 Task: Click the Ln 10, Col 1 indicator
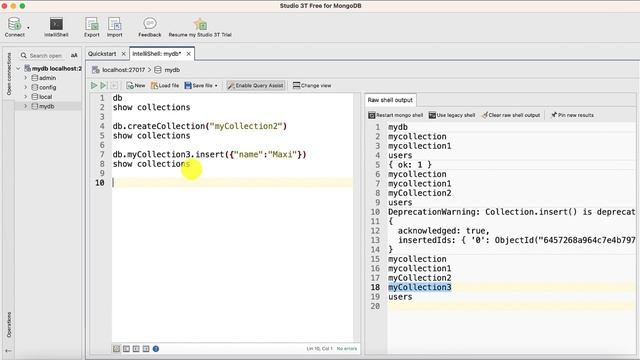(x=319, y=349)
